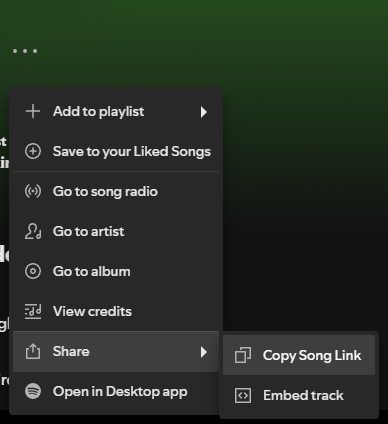Viewport: 388px width, 424px height.
Task: Click the share upload arrow icon
Action: click(x=33, y=351)
